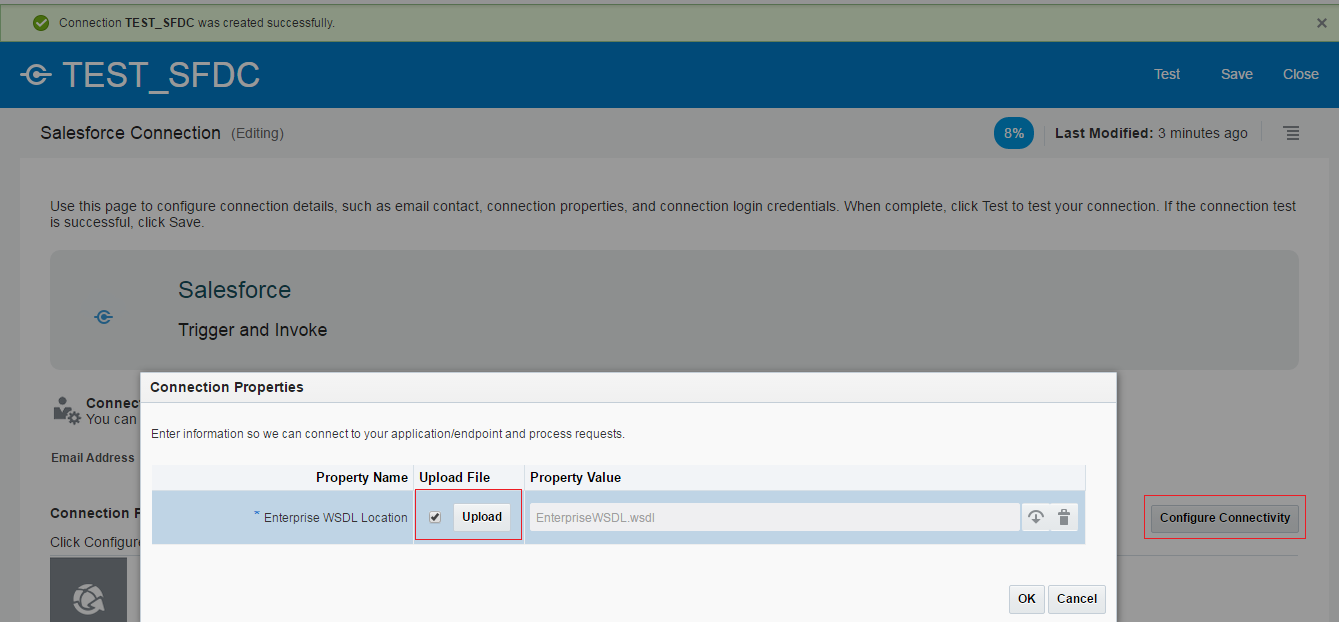
Task: Click the connection administrator people icon
Action: pos(67,410)
